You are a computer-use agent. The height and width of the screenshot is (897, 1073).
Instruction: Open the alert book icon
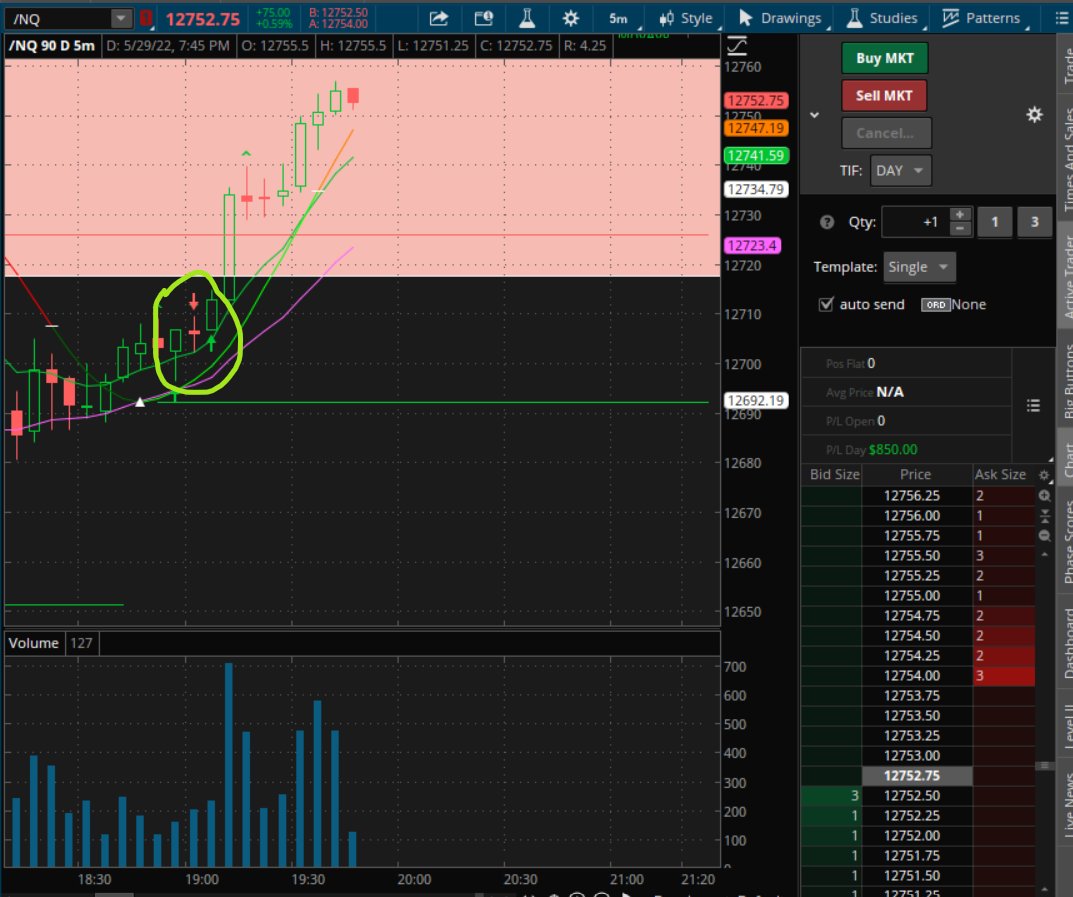pos(483,18)
